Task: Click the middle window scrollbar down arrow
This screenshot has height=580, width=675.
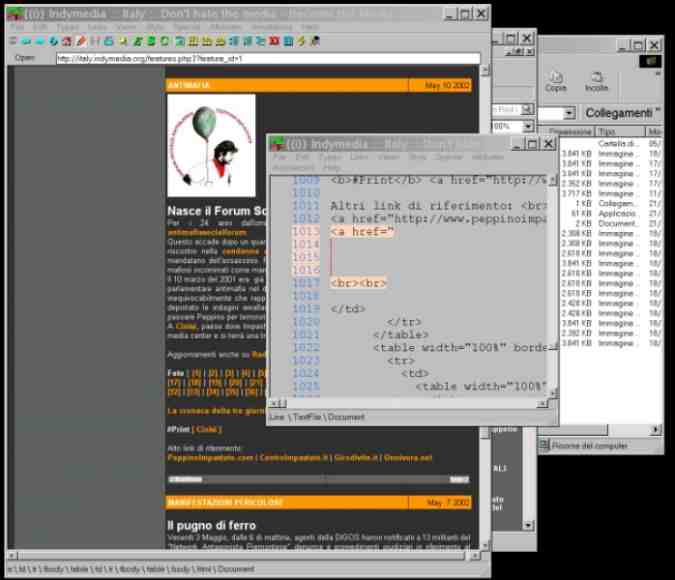Action: [528, 525]
